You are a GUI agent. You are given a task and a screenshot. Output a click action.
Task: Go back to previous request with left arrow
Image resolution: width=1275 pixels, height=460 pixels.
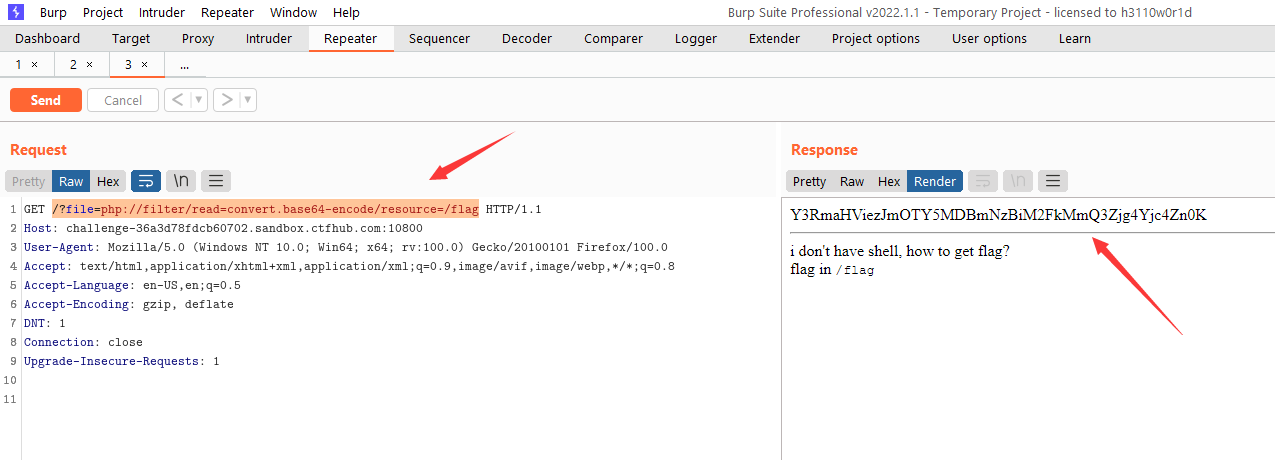177,100
